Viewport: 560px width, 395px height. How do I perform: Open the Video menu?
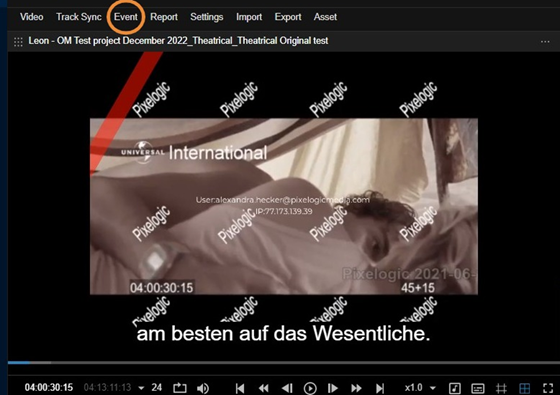31,17
